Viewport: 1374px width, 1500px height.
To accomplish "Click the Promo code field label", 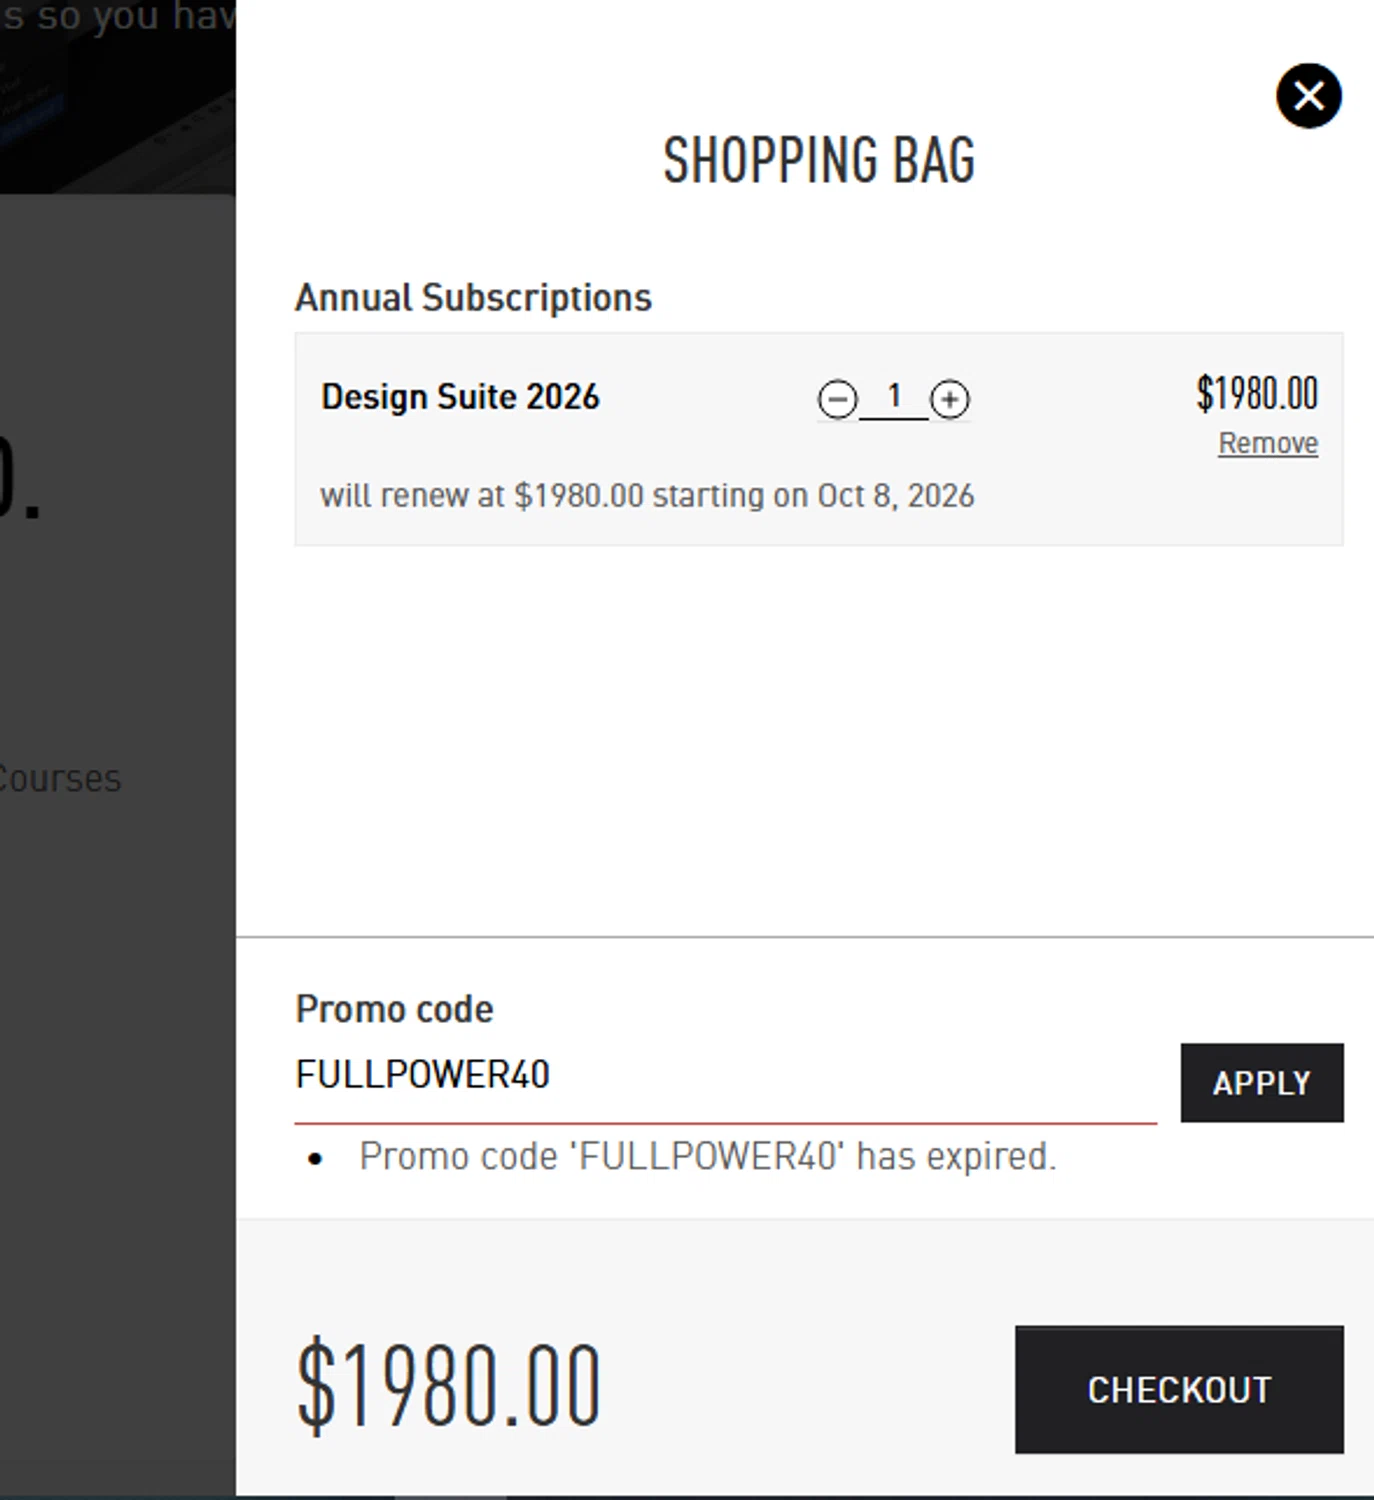I will [394, 1009].
